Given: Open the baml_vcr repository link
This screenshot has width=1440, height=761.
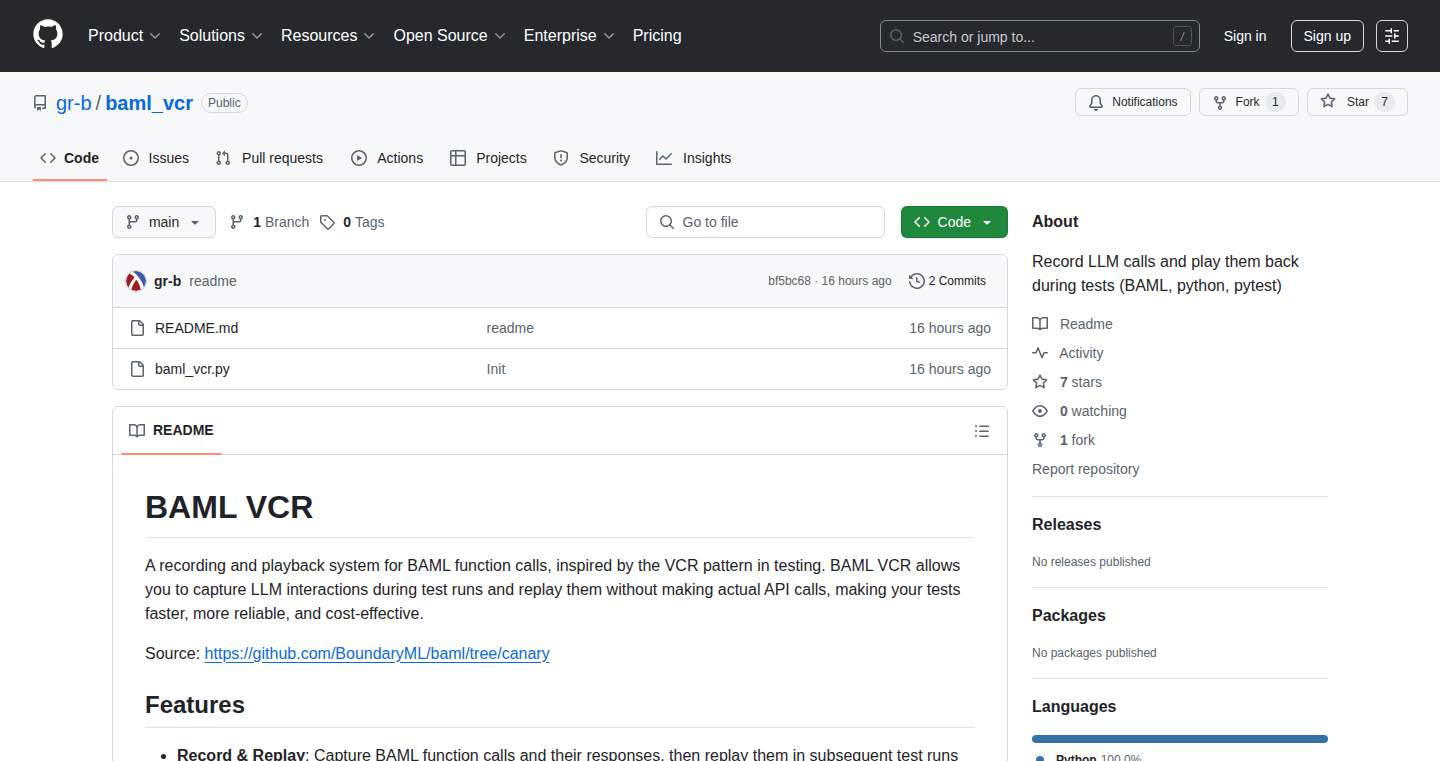Looking at the screenshot, I should tap(149, 102).
